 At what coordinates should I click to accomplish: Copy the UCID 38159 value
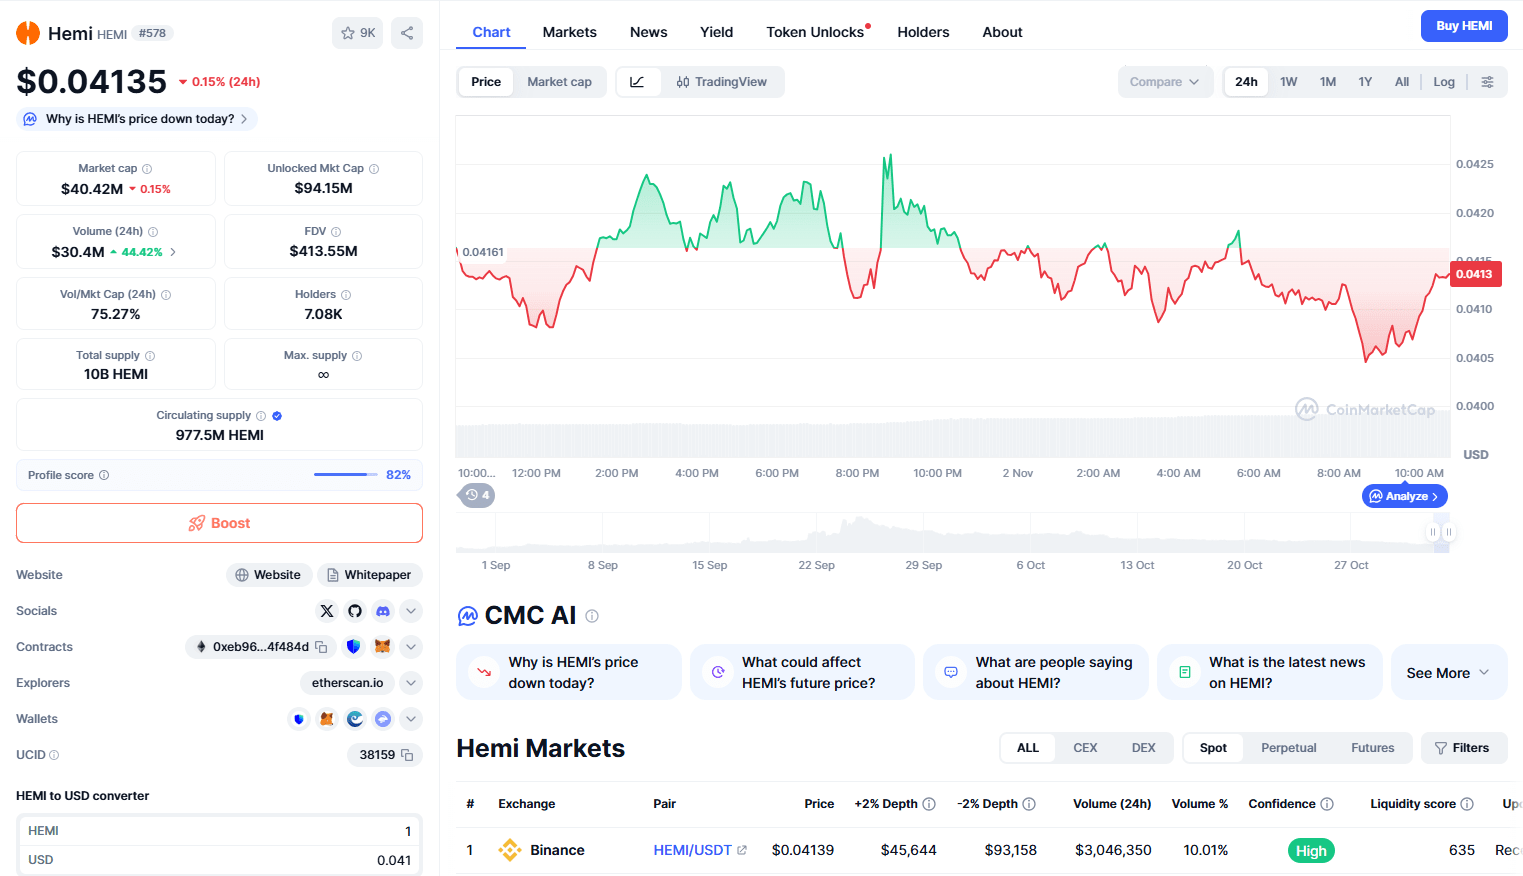click(407, 755)
